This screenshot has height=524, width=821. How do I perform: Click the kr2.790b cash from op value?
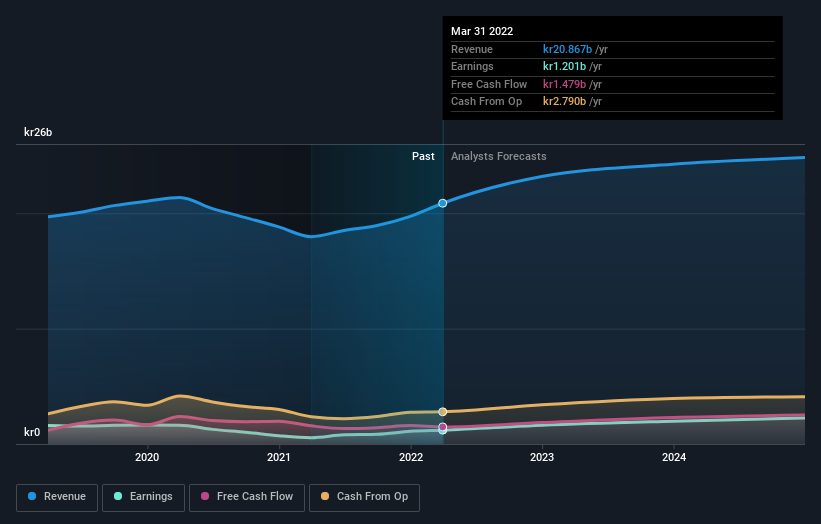coord(564,102)
